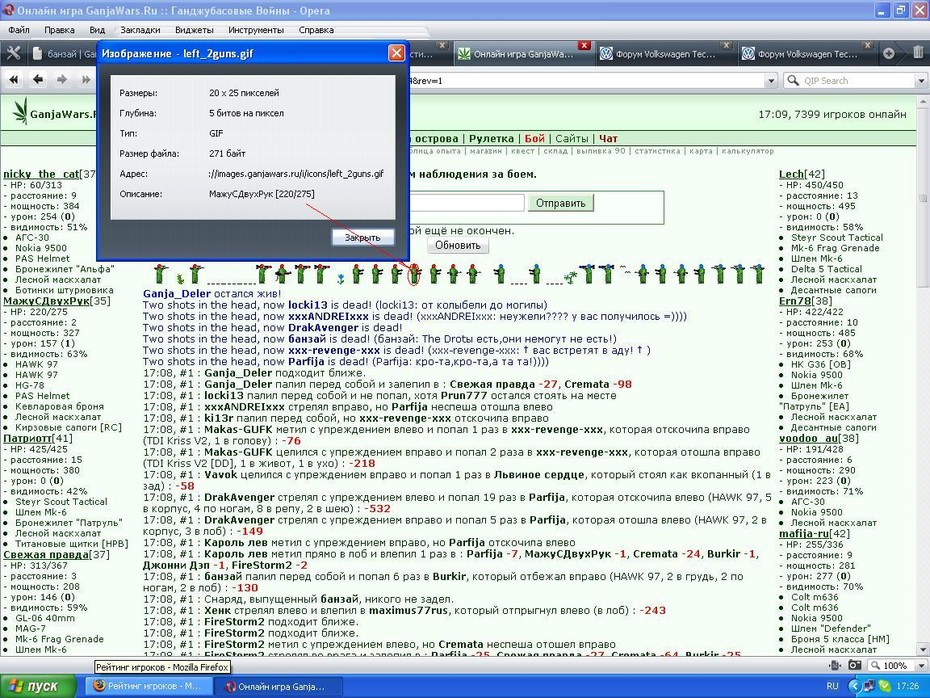Open player mafija-ru profile link

coord(806,533)
